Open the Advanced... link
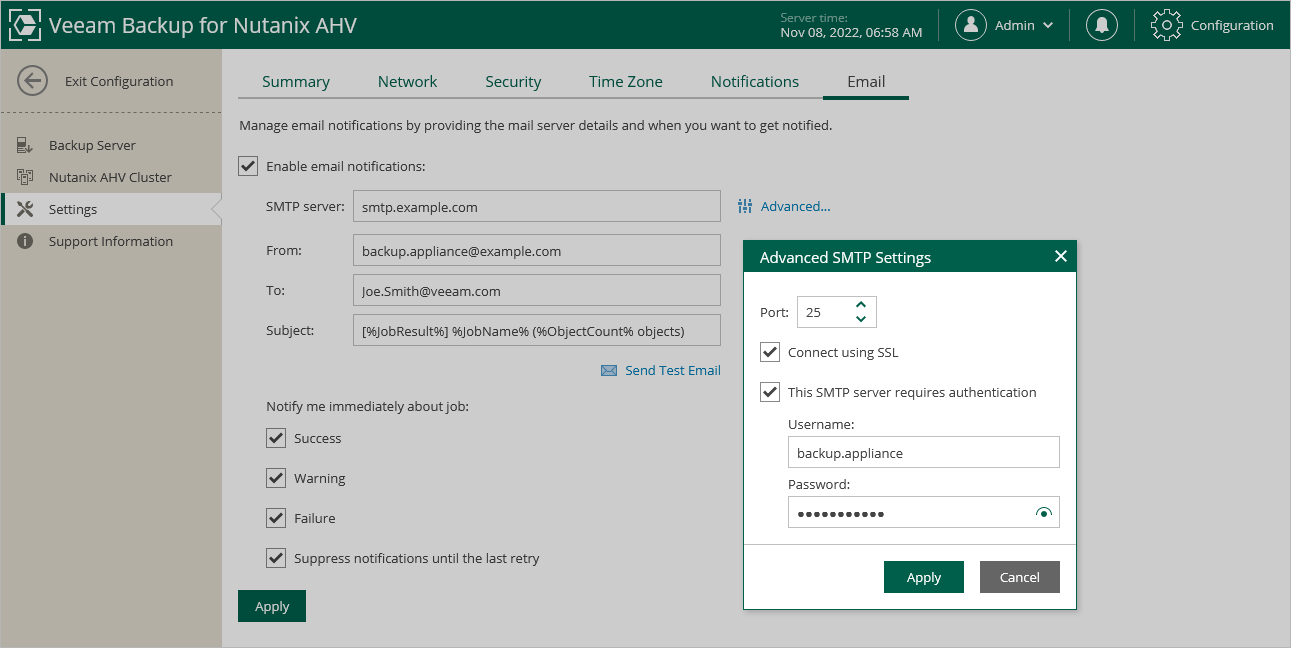Viewport: 1291px width, 648px height. 795,206
